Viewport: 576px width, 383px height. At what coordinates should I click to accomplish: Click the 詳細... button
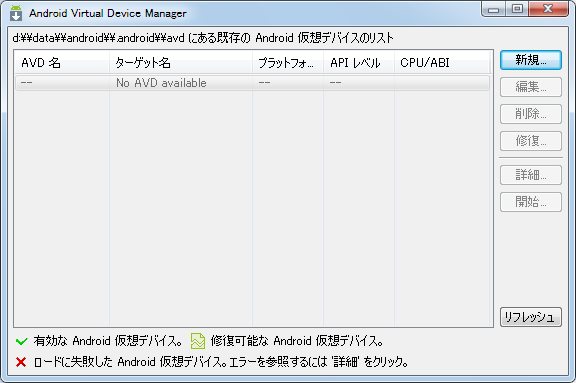tap(530, 175)
